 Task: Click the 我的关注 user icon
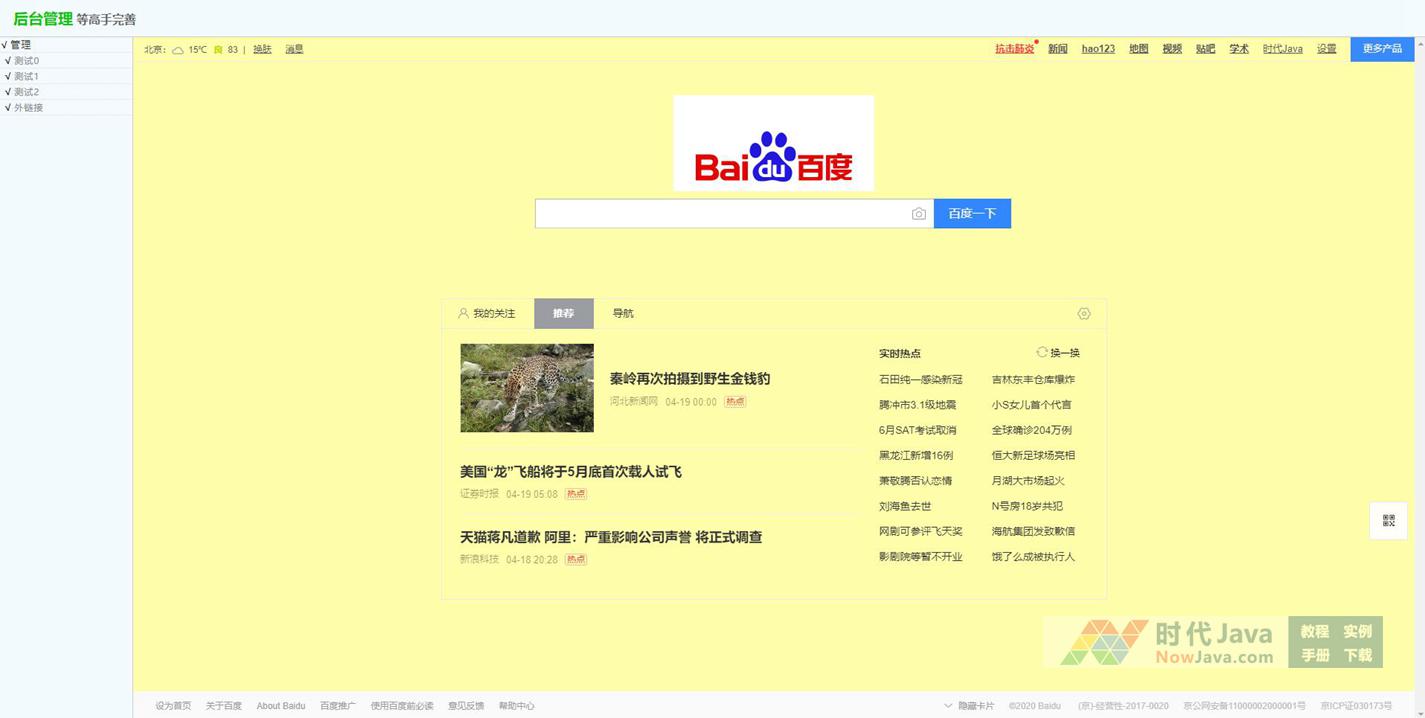(x=463, y=314)
